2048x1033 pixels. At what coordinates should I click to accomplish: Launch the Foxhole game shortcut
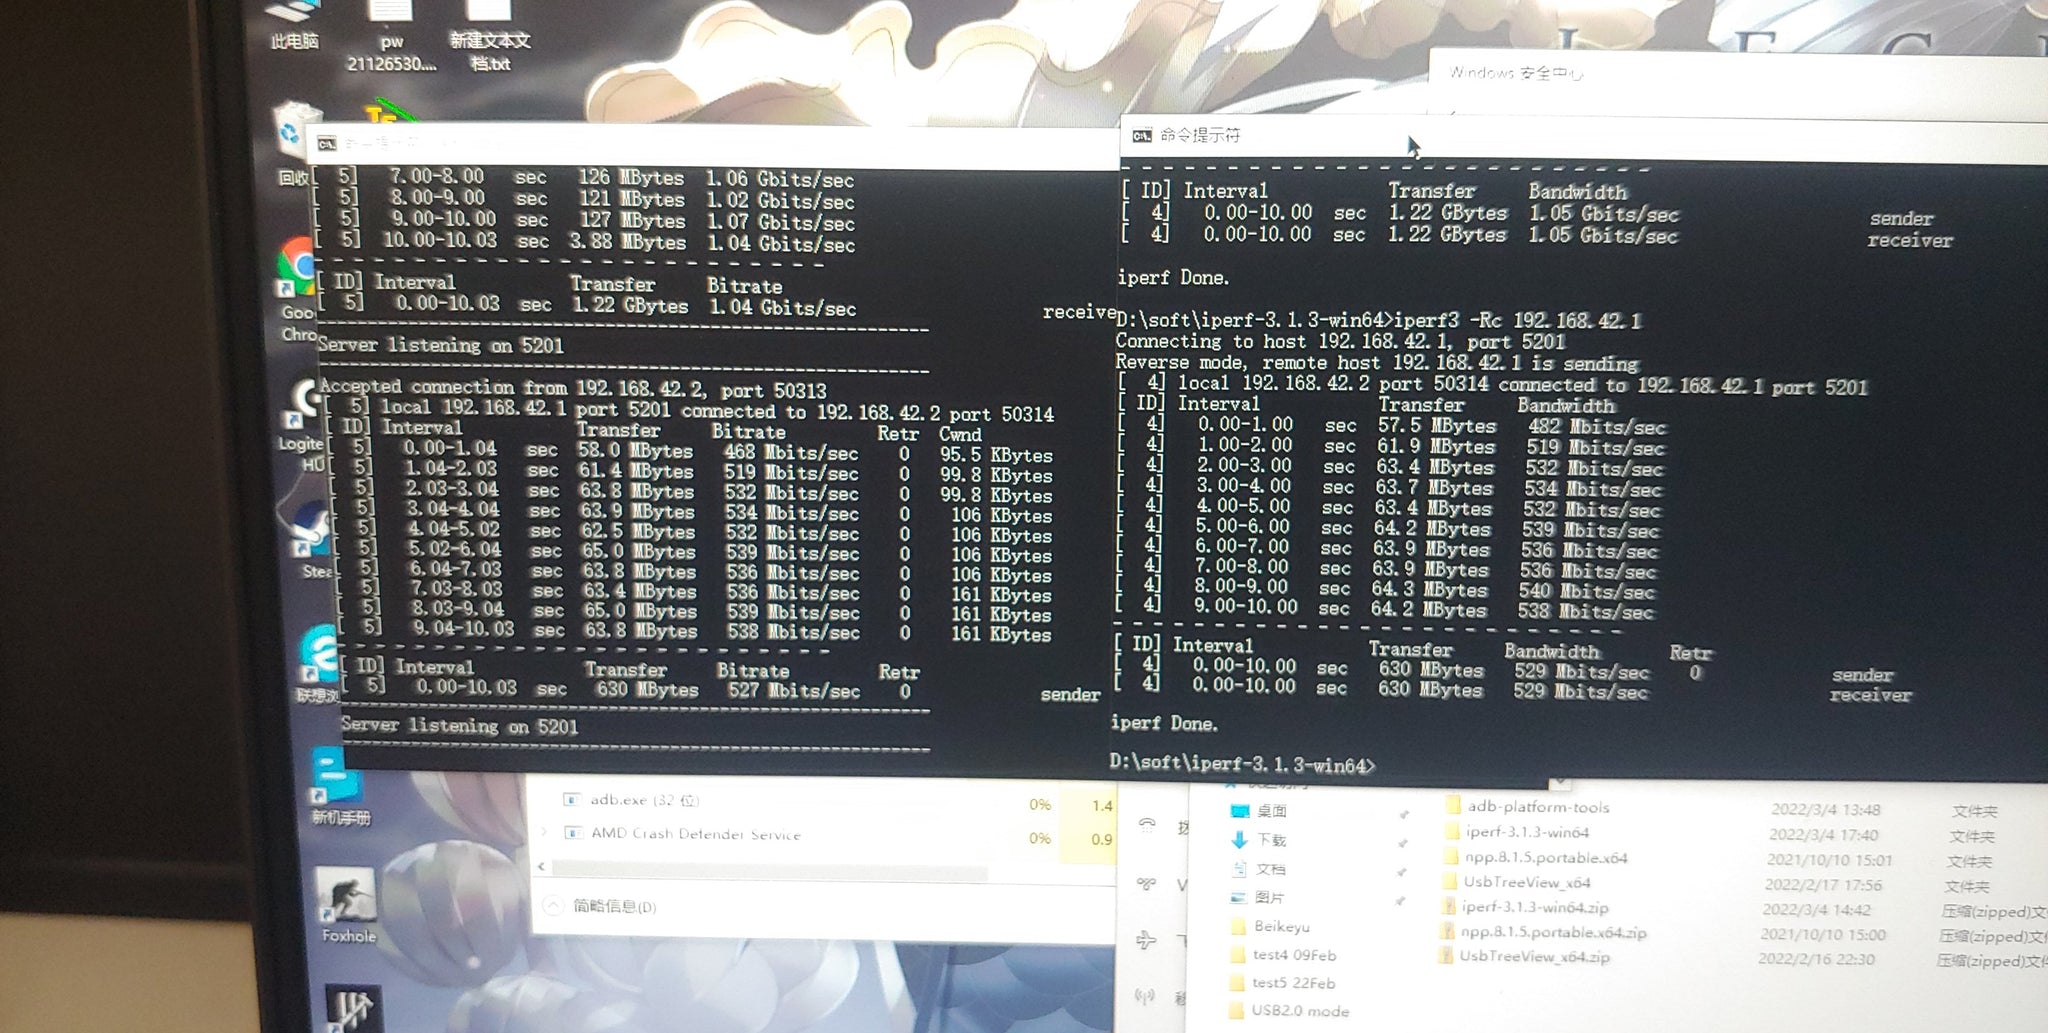348,905
